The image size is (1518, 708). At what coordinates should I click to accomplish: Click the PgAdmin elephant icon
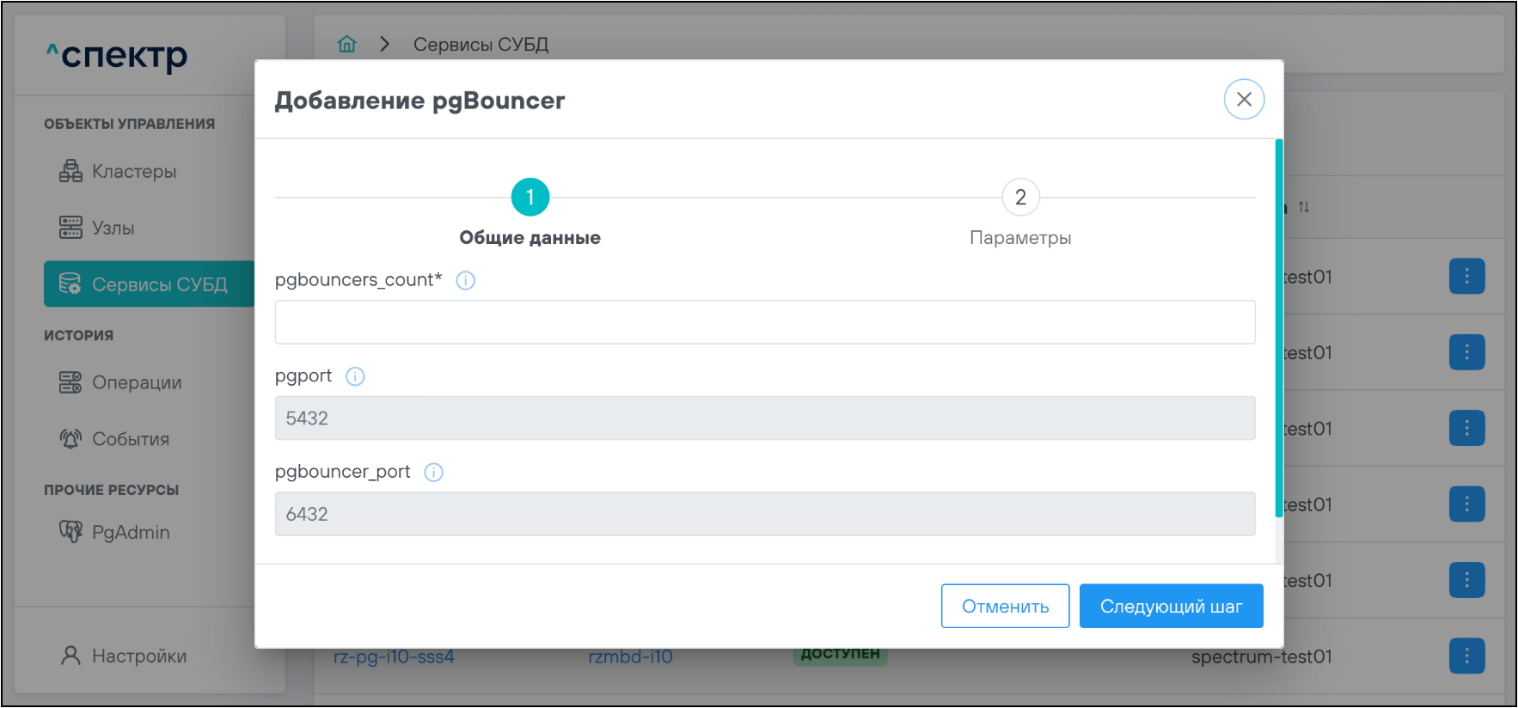70,532
